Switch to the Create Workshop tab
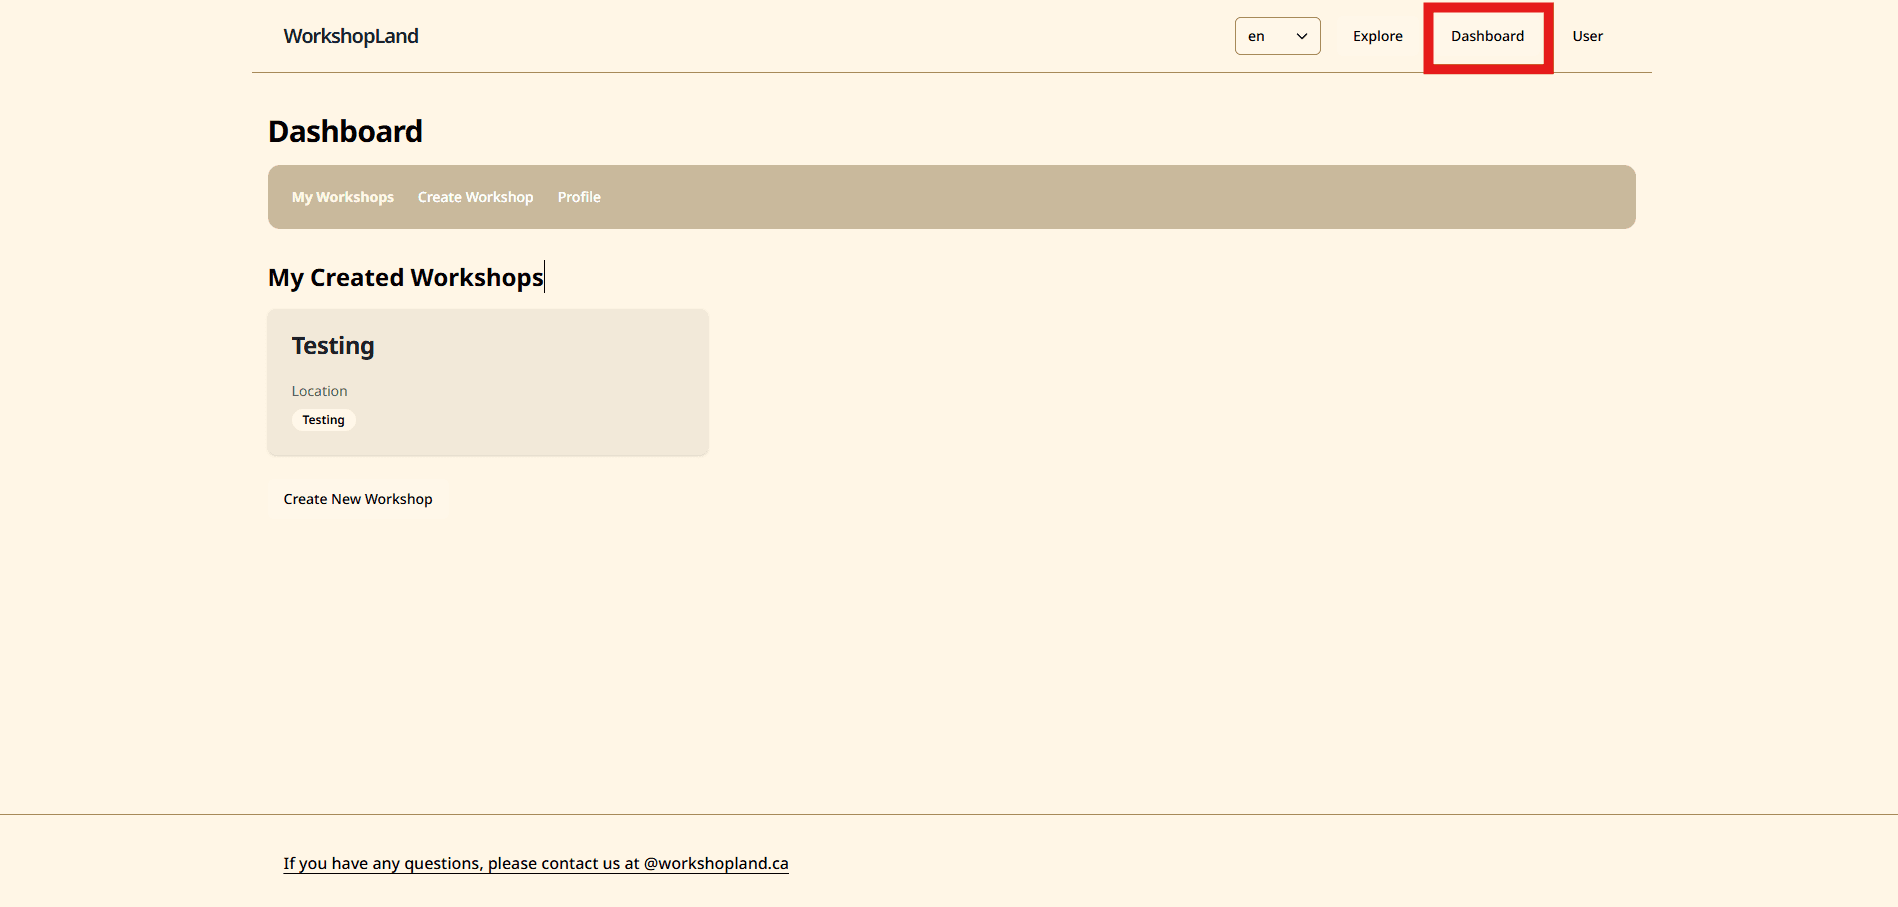 [x=475, y=197]
